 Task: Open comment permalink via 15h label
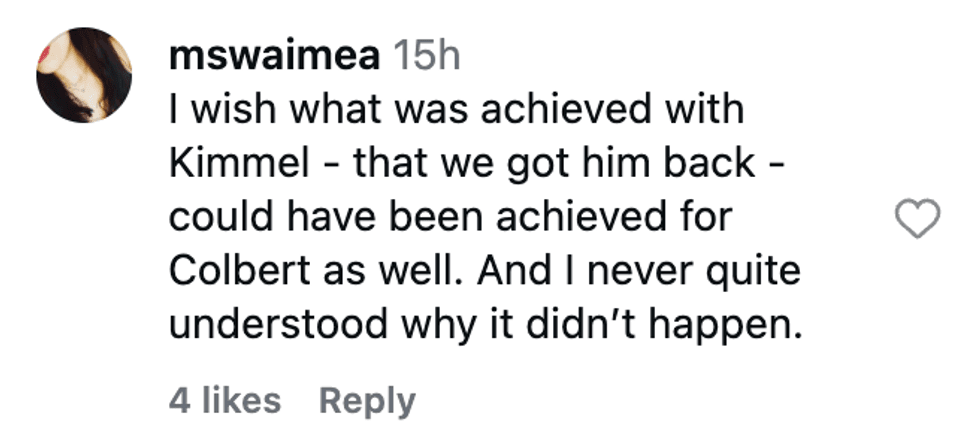pos(427,57)
